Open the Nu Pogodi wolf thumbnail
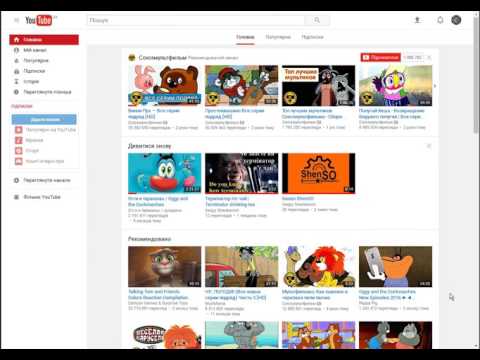This screenshot has width=480, height=360. tap(241, 267)
